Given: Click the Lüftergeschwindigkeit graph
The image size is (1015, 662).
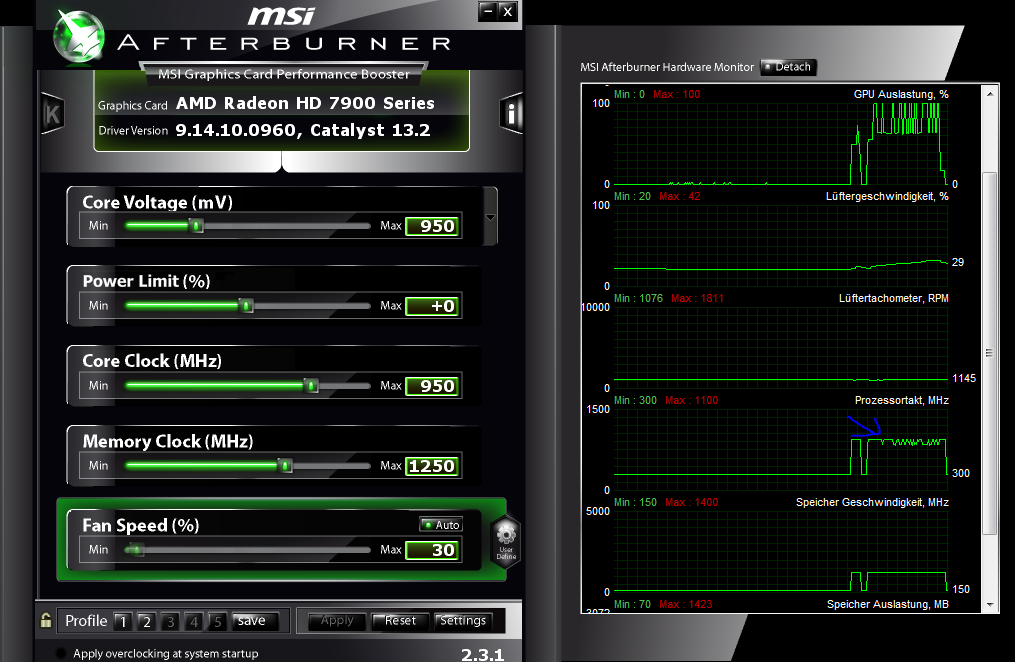Looking at the screenshot, I should 781,246.
